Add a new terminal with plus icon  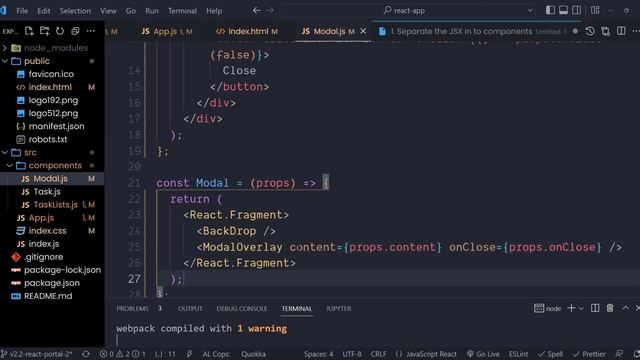pyautogui.click(x=571, y=308)
